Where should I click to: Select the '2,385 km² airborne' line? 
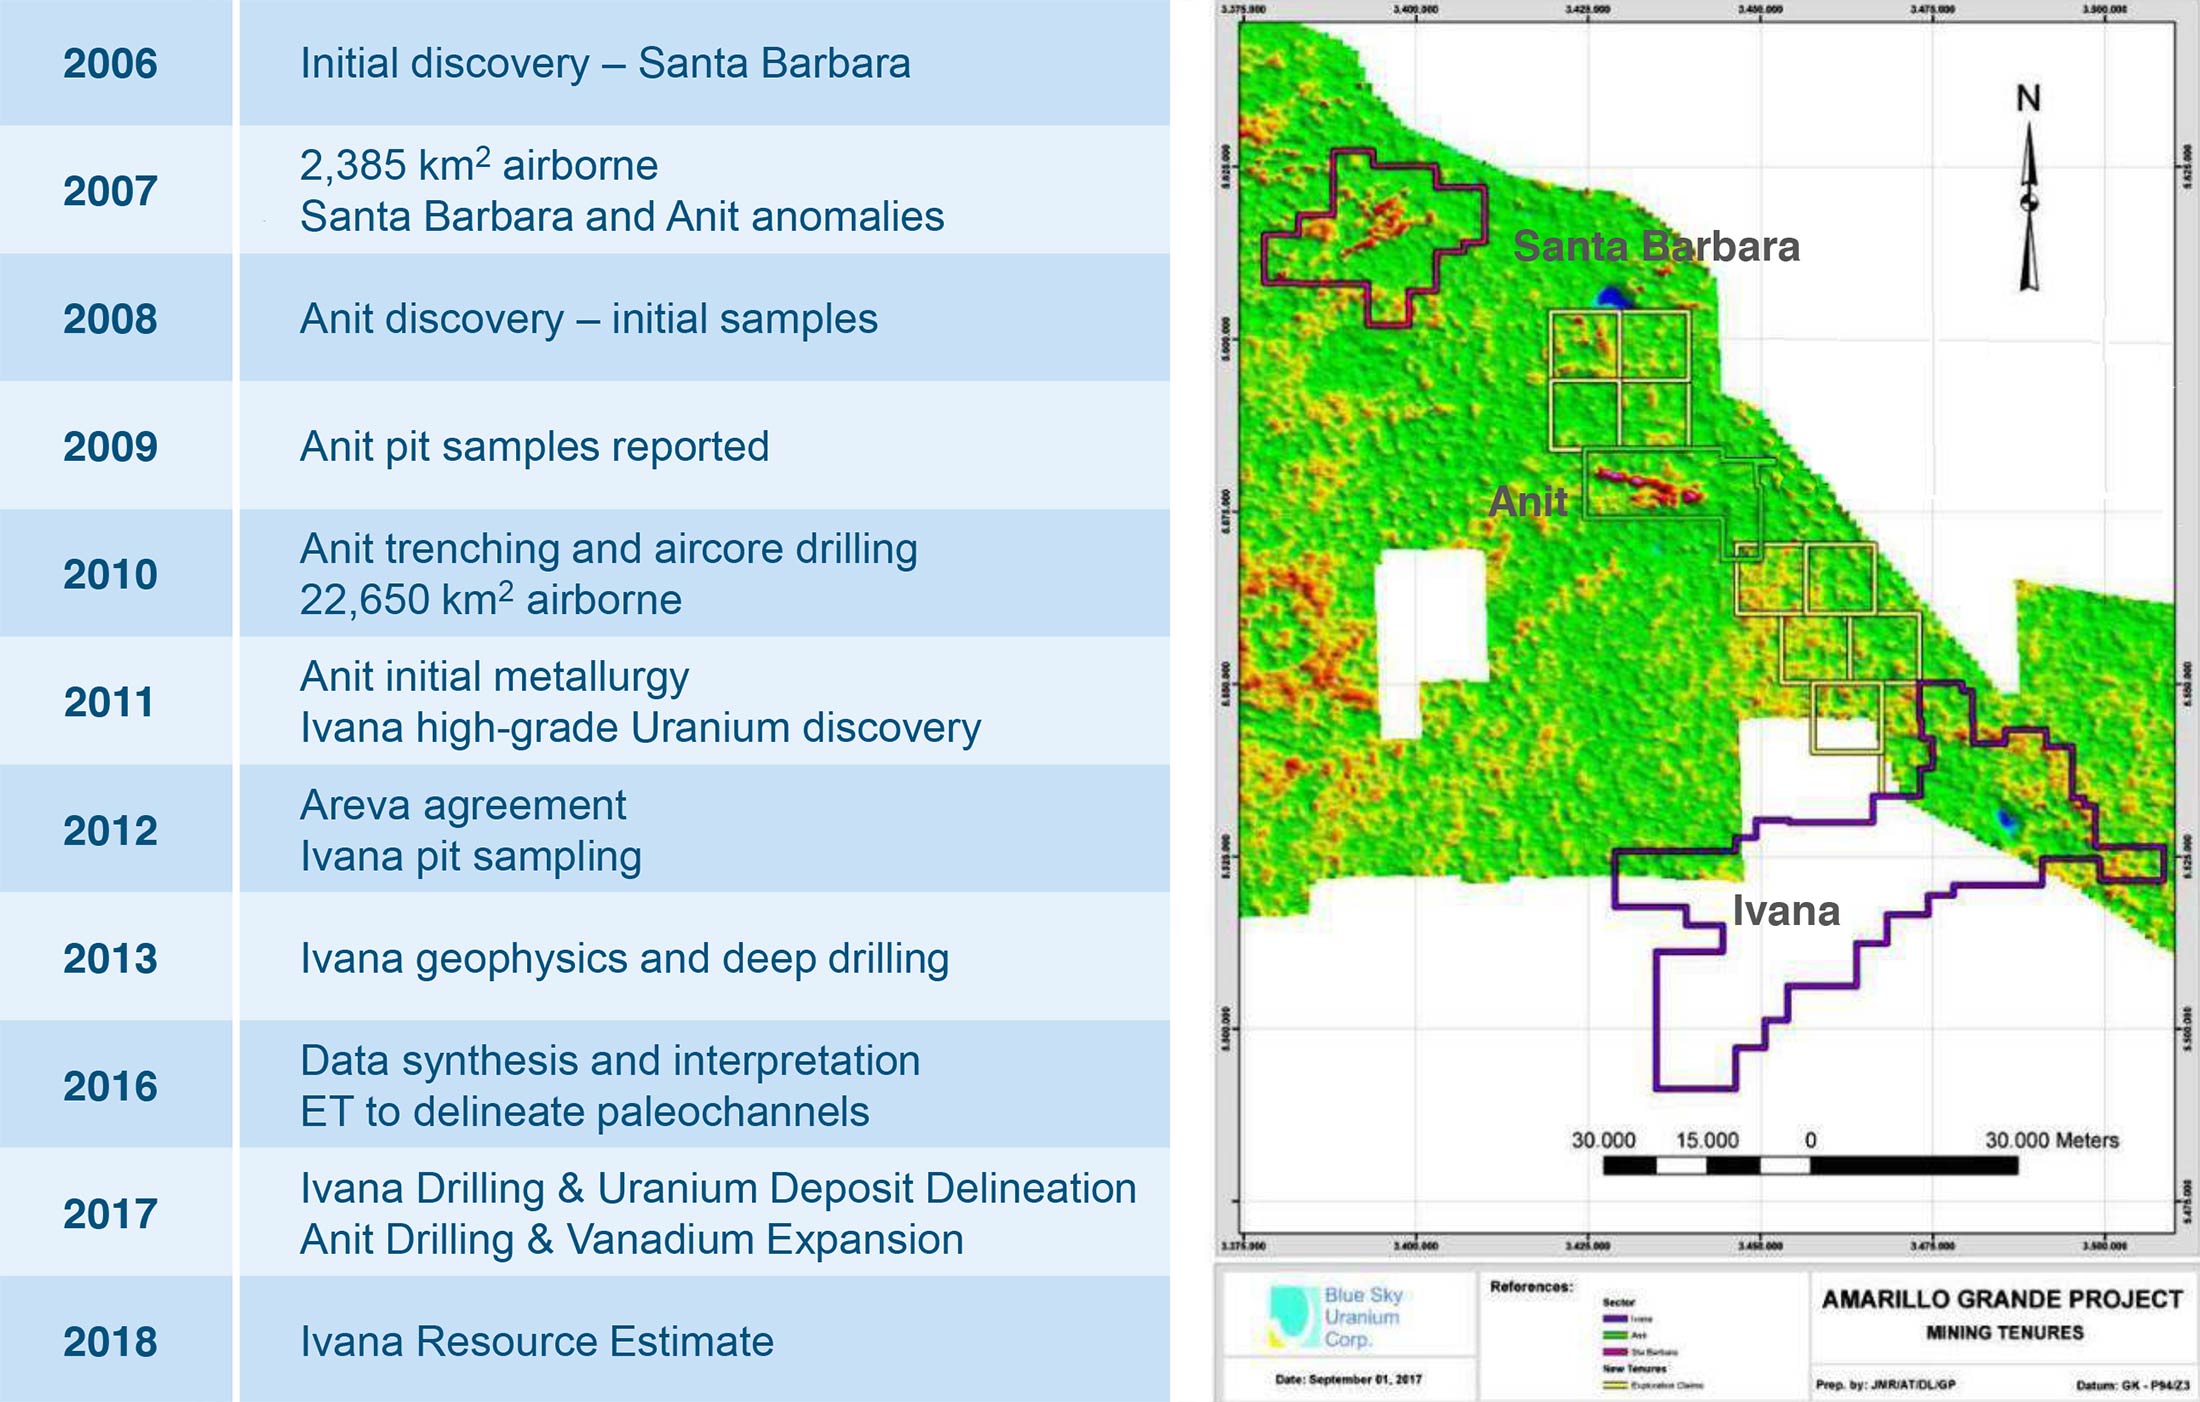[x=479, y=165]
